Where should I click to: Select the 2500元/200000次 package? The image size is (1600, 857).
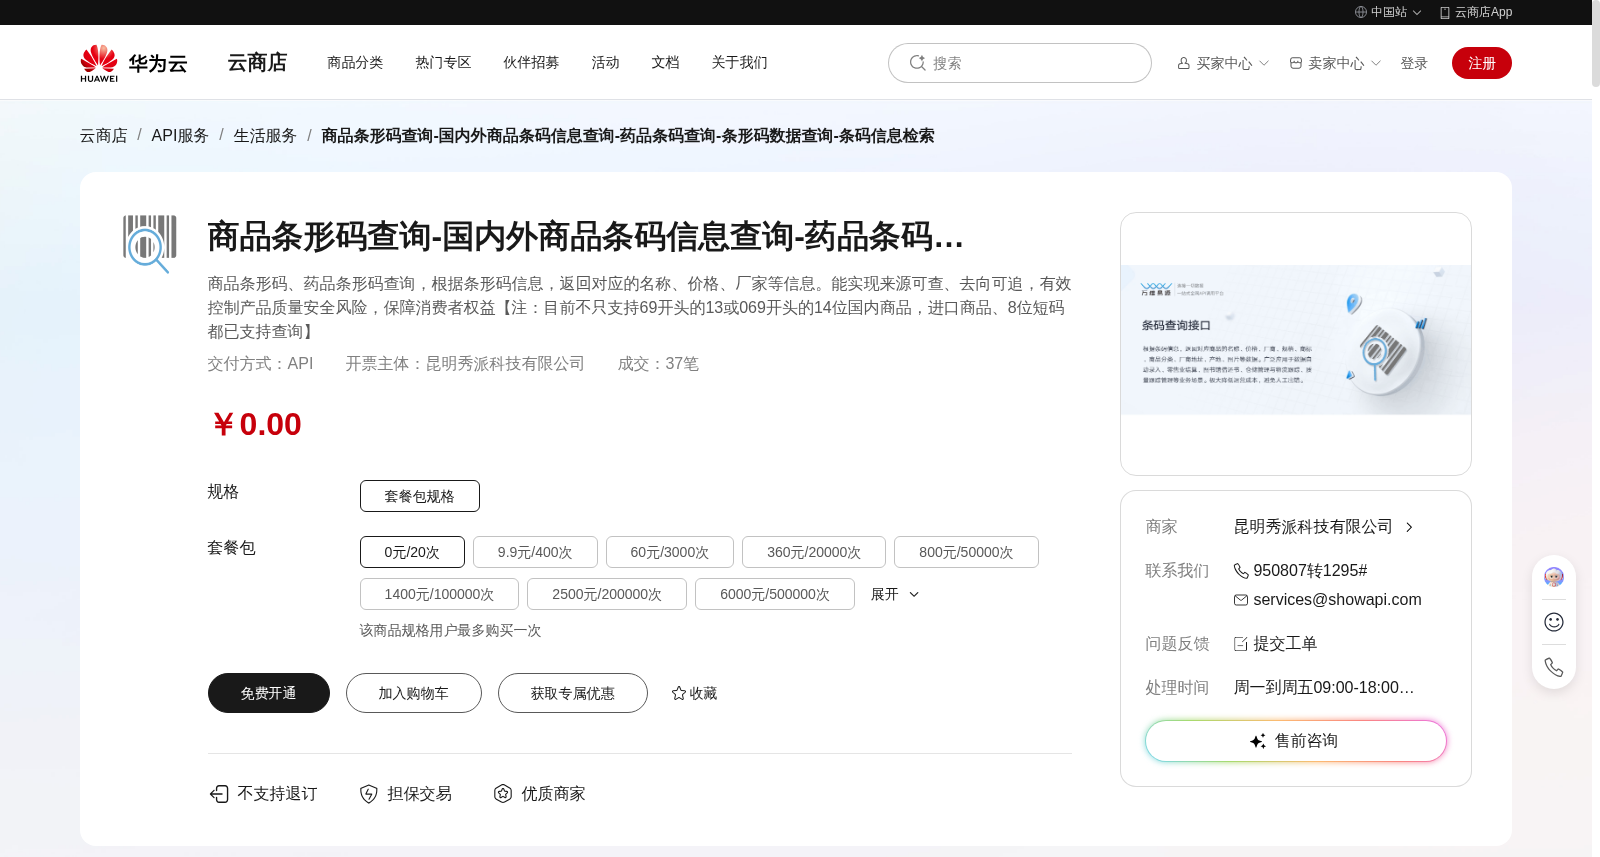[607, 594]
